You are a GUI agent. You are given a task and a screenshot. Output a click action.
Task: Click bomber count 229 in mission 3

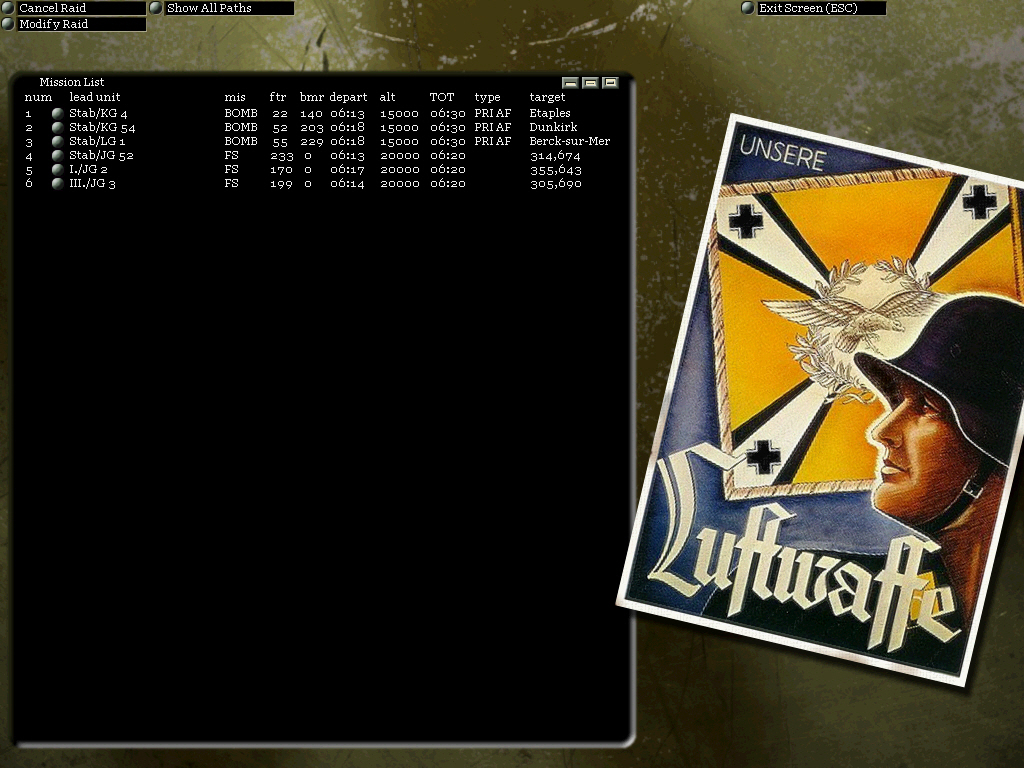click(x=312, y=142)
